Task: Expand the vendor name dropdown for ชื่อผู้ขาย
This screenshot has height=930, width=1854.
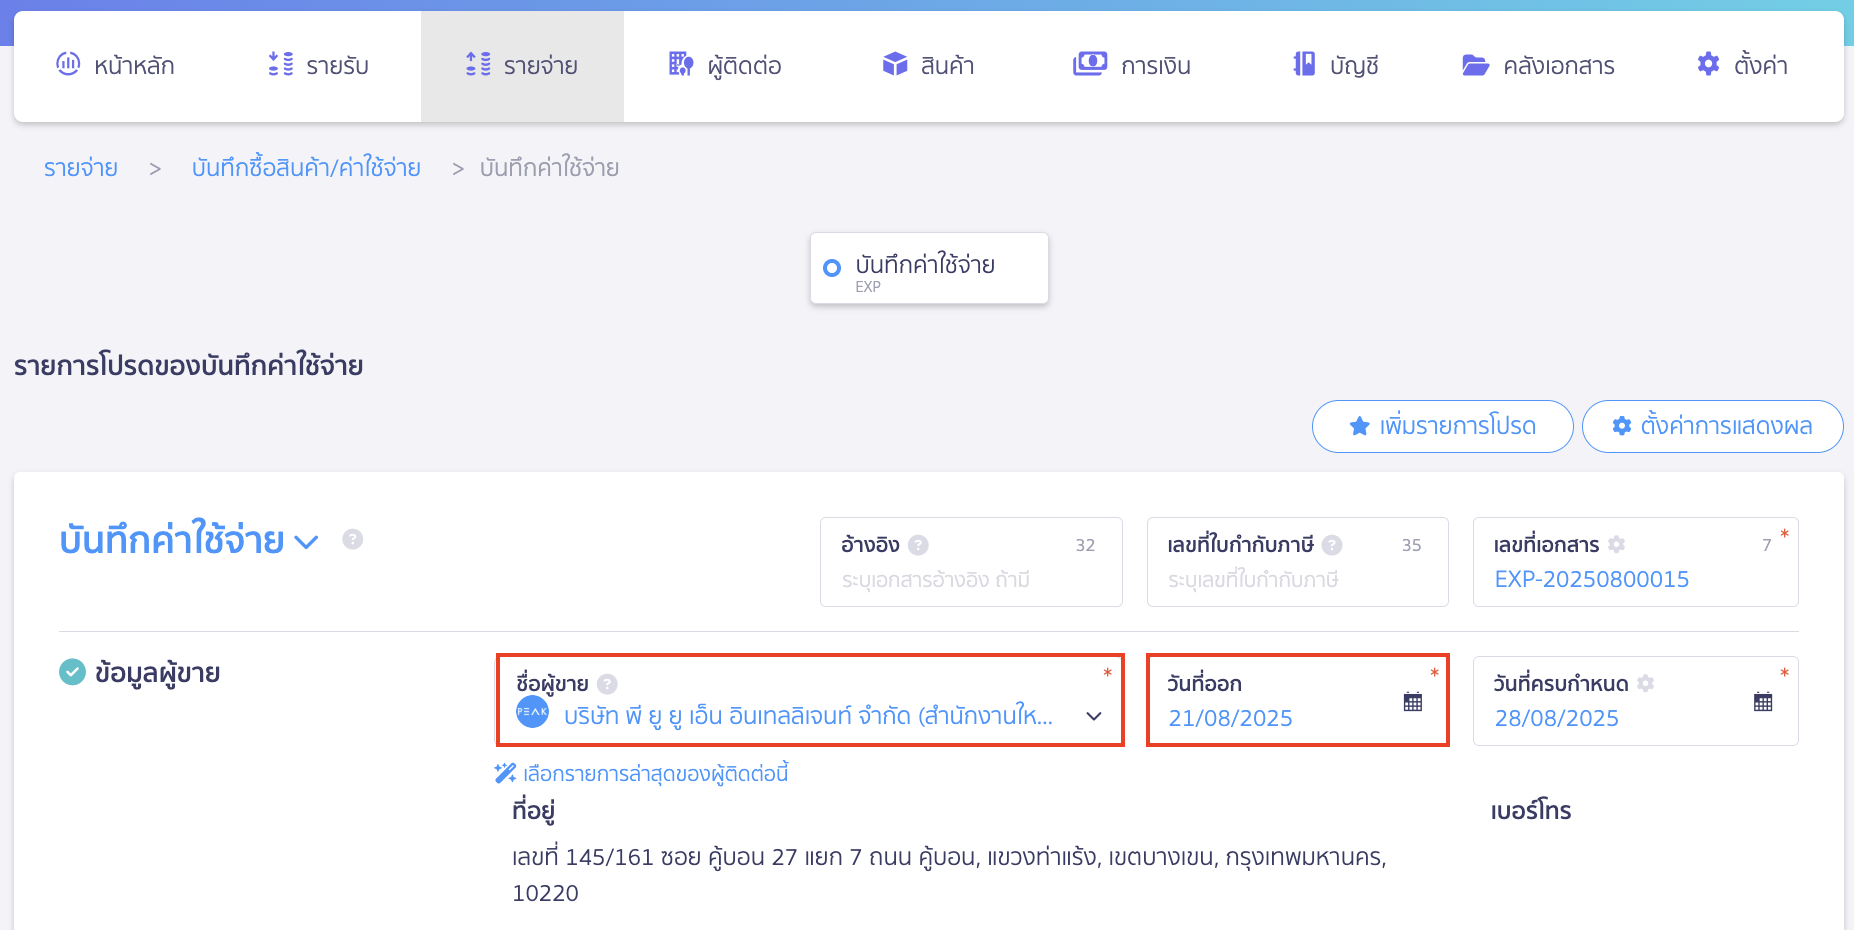Action: pos(1092,716)
